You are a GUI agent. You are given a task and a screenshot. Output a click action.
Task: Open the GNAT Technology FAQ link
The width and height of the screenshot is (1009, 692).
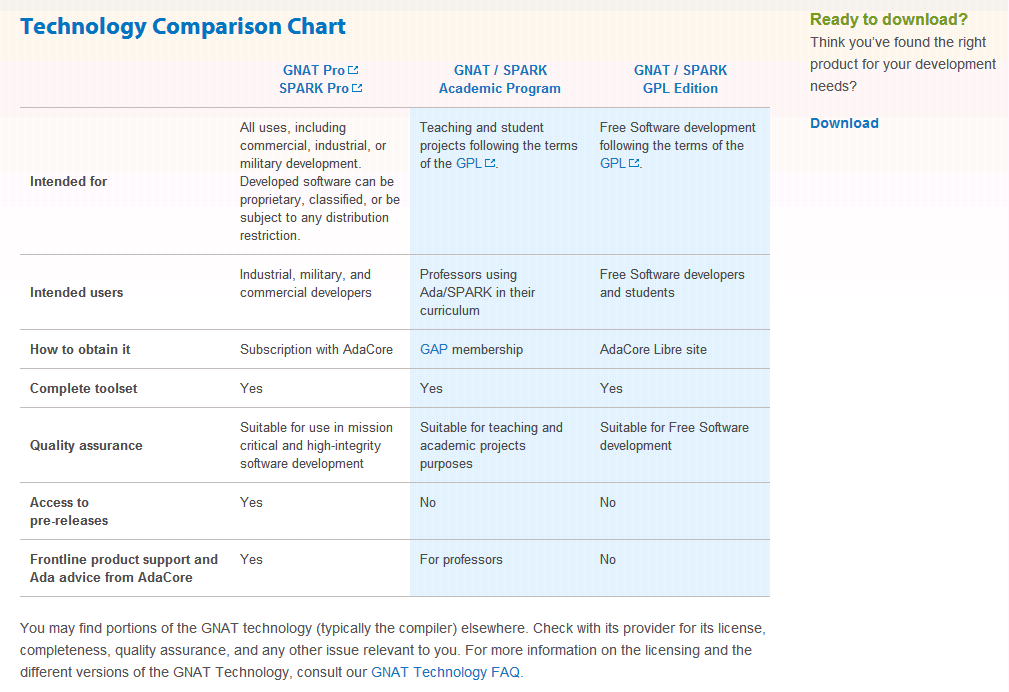pos(445,672)
